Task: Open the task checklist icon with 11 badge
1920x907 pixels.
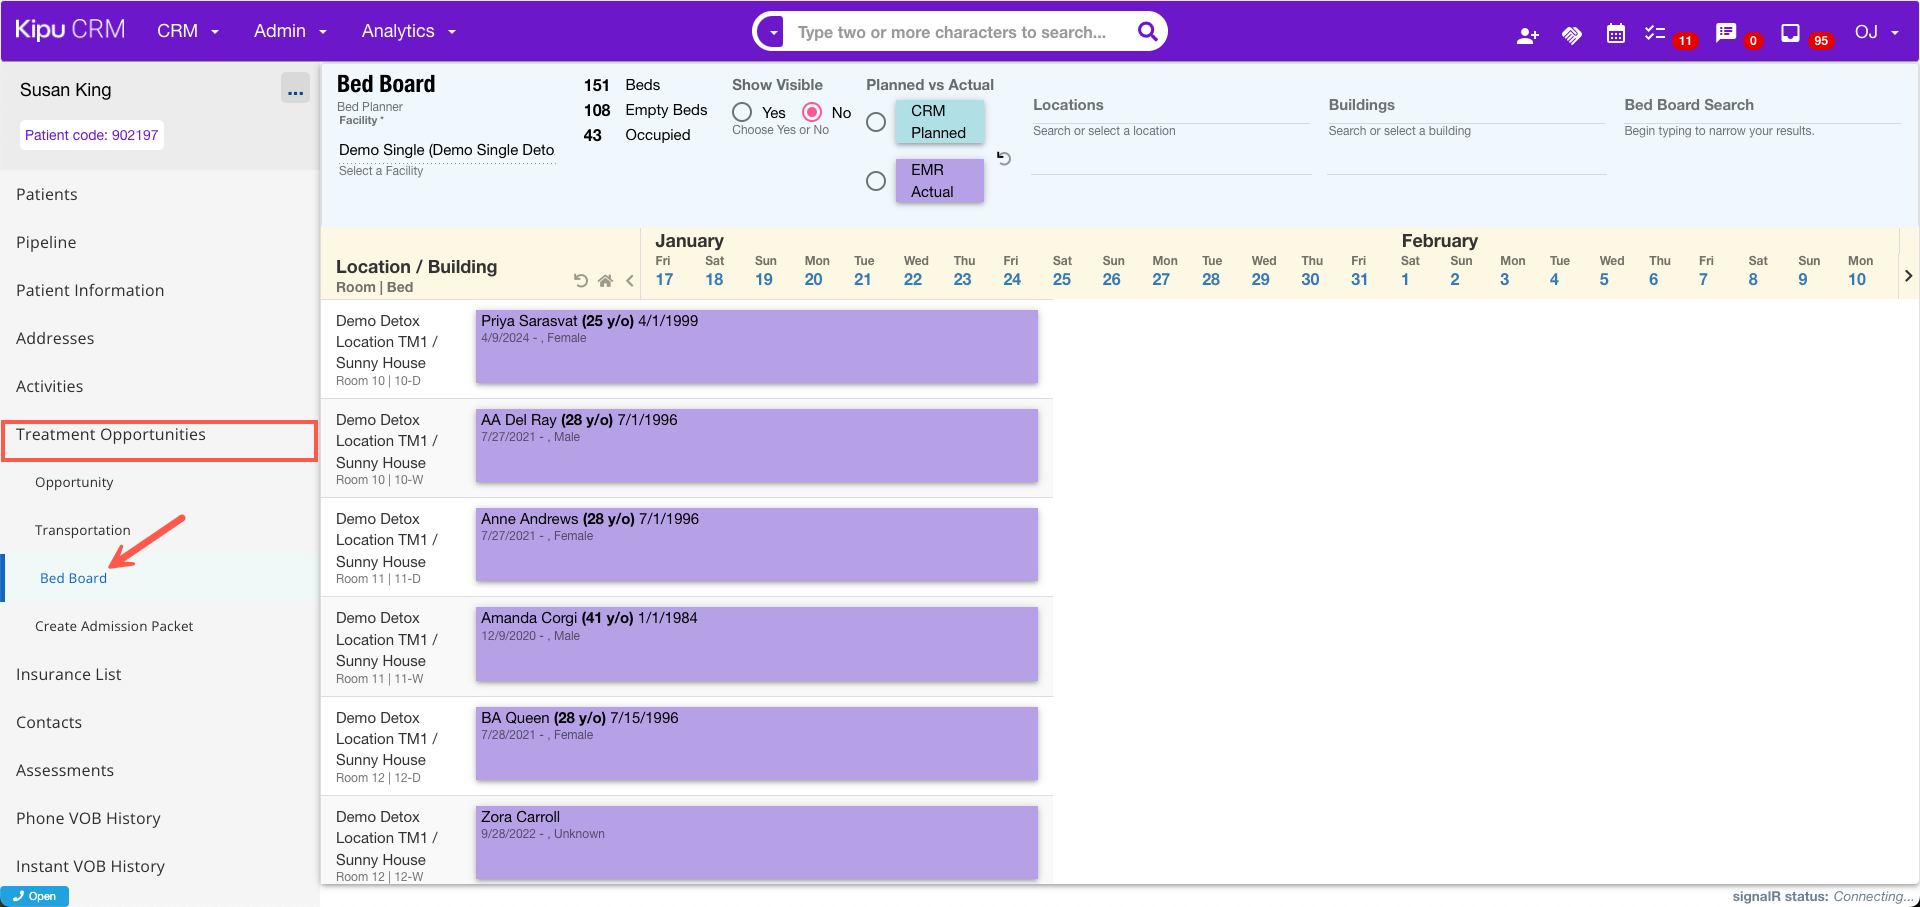Action: pyautogui.click(x=1656, y=34)
